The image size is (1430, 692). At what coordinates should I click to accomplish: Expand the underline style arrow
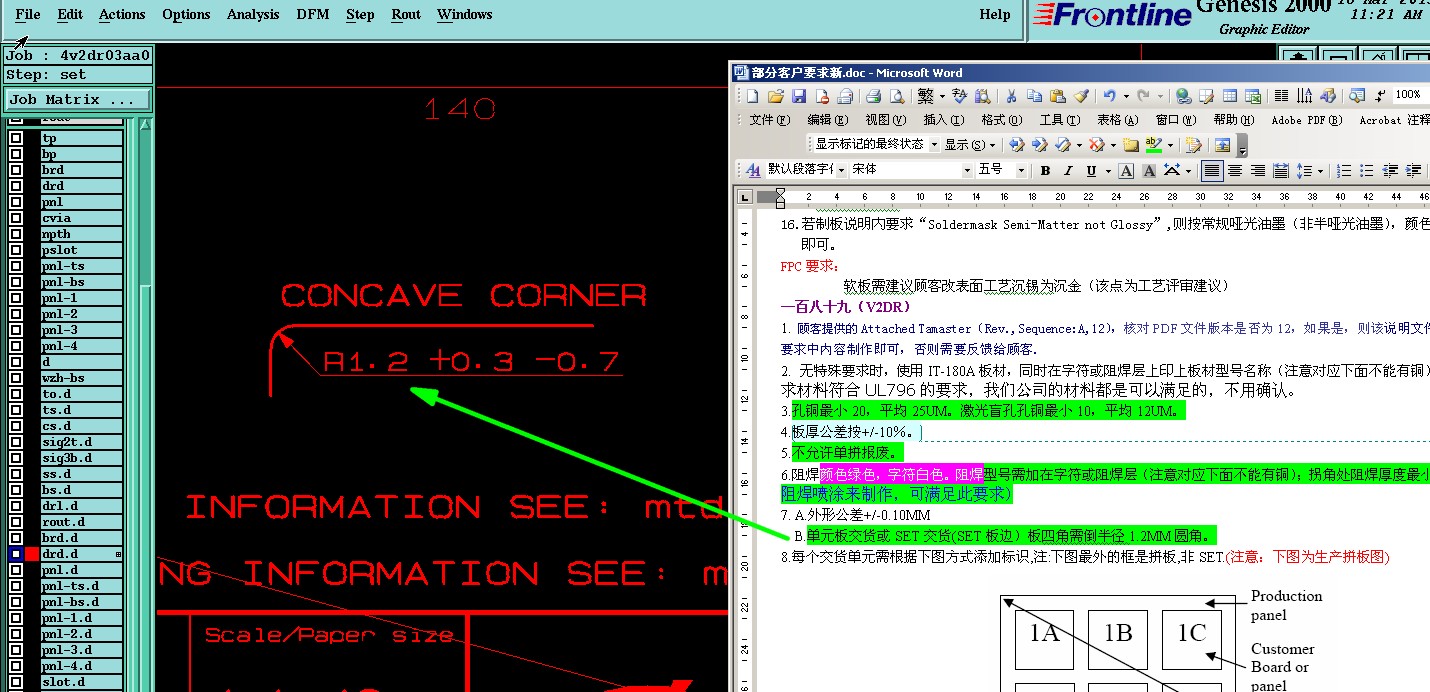1108,170
